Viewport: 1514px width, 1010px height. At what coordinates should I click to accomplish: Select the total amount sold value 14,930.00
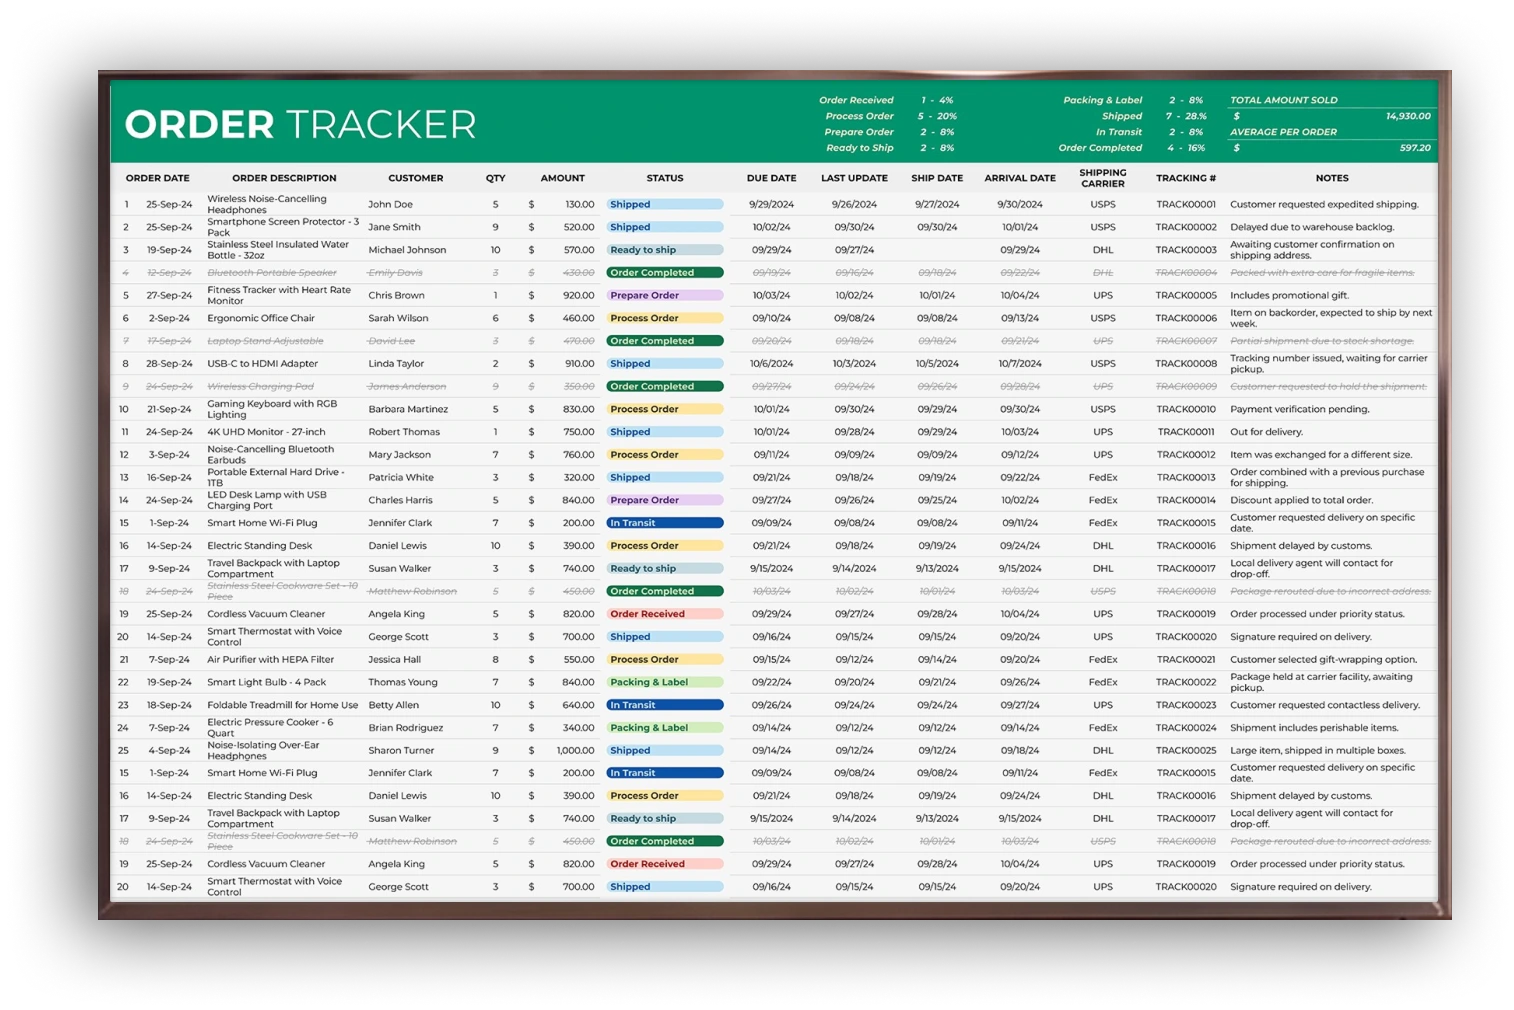pyautogui.click(x=1408, y=116)
